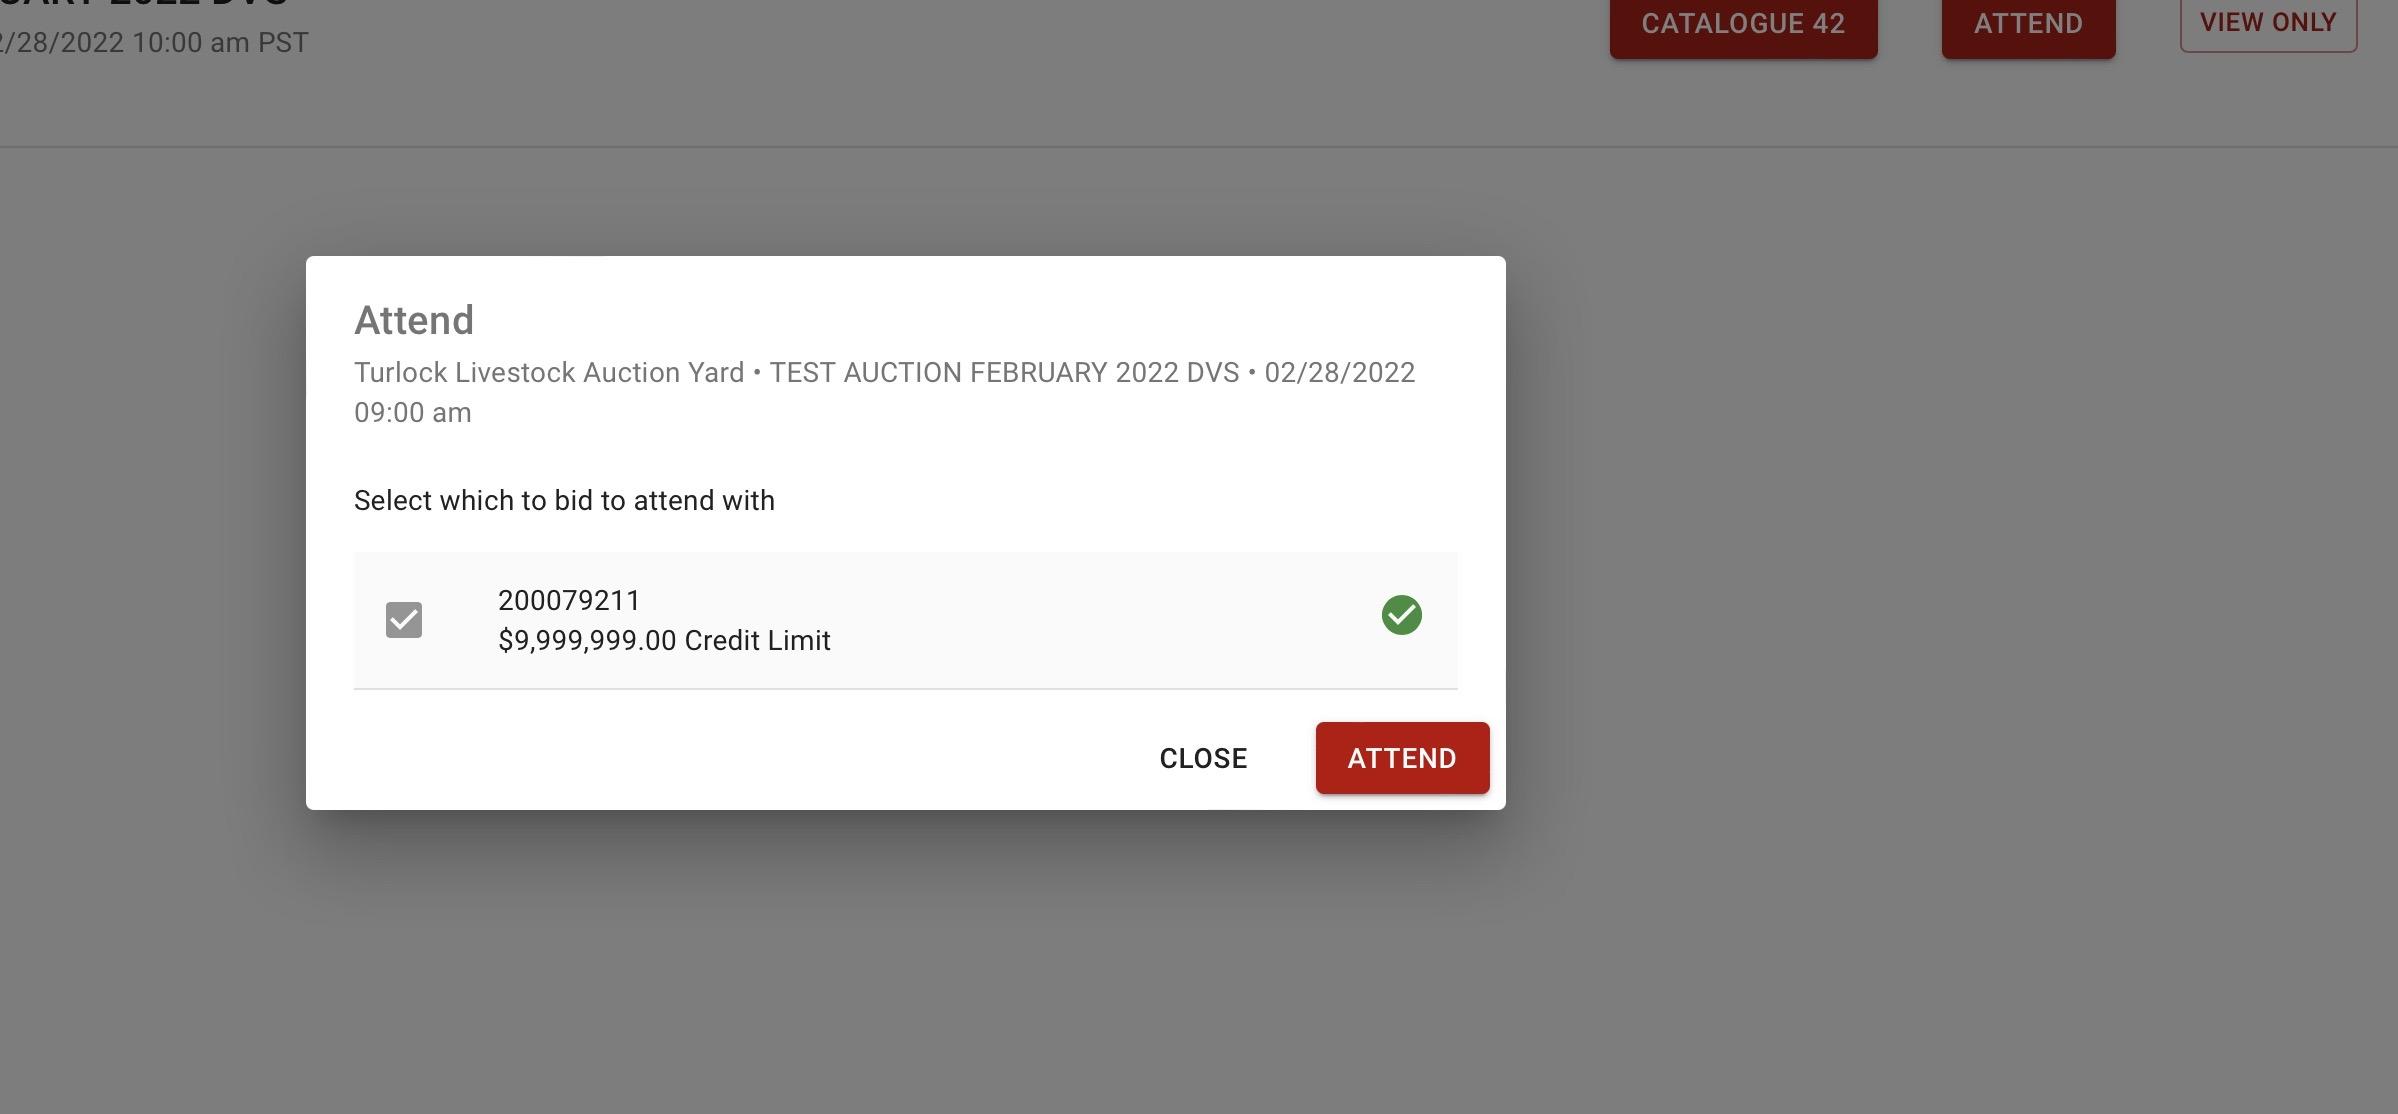Click the Attend dialog title
This screenshot has height=1114, width=2398.
414,320
